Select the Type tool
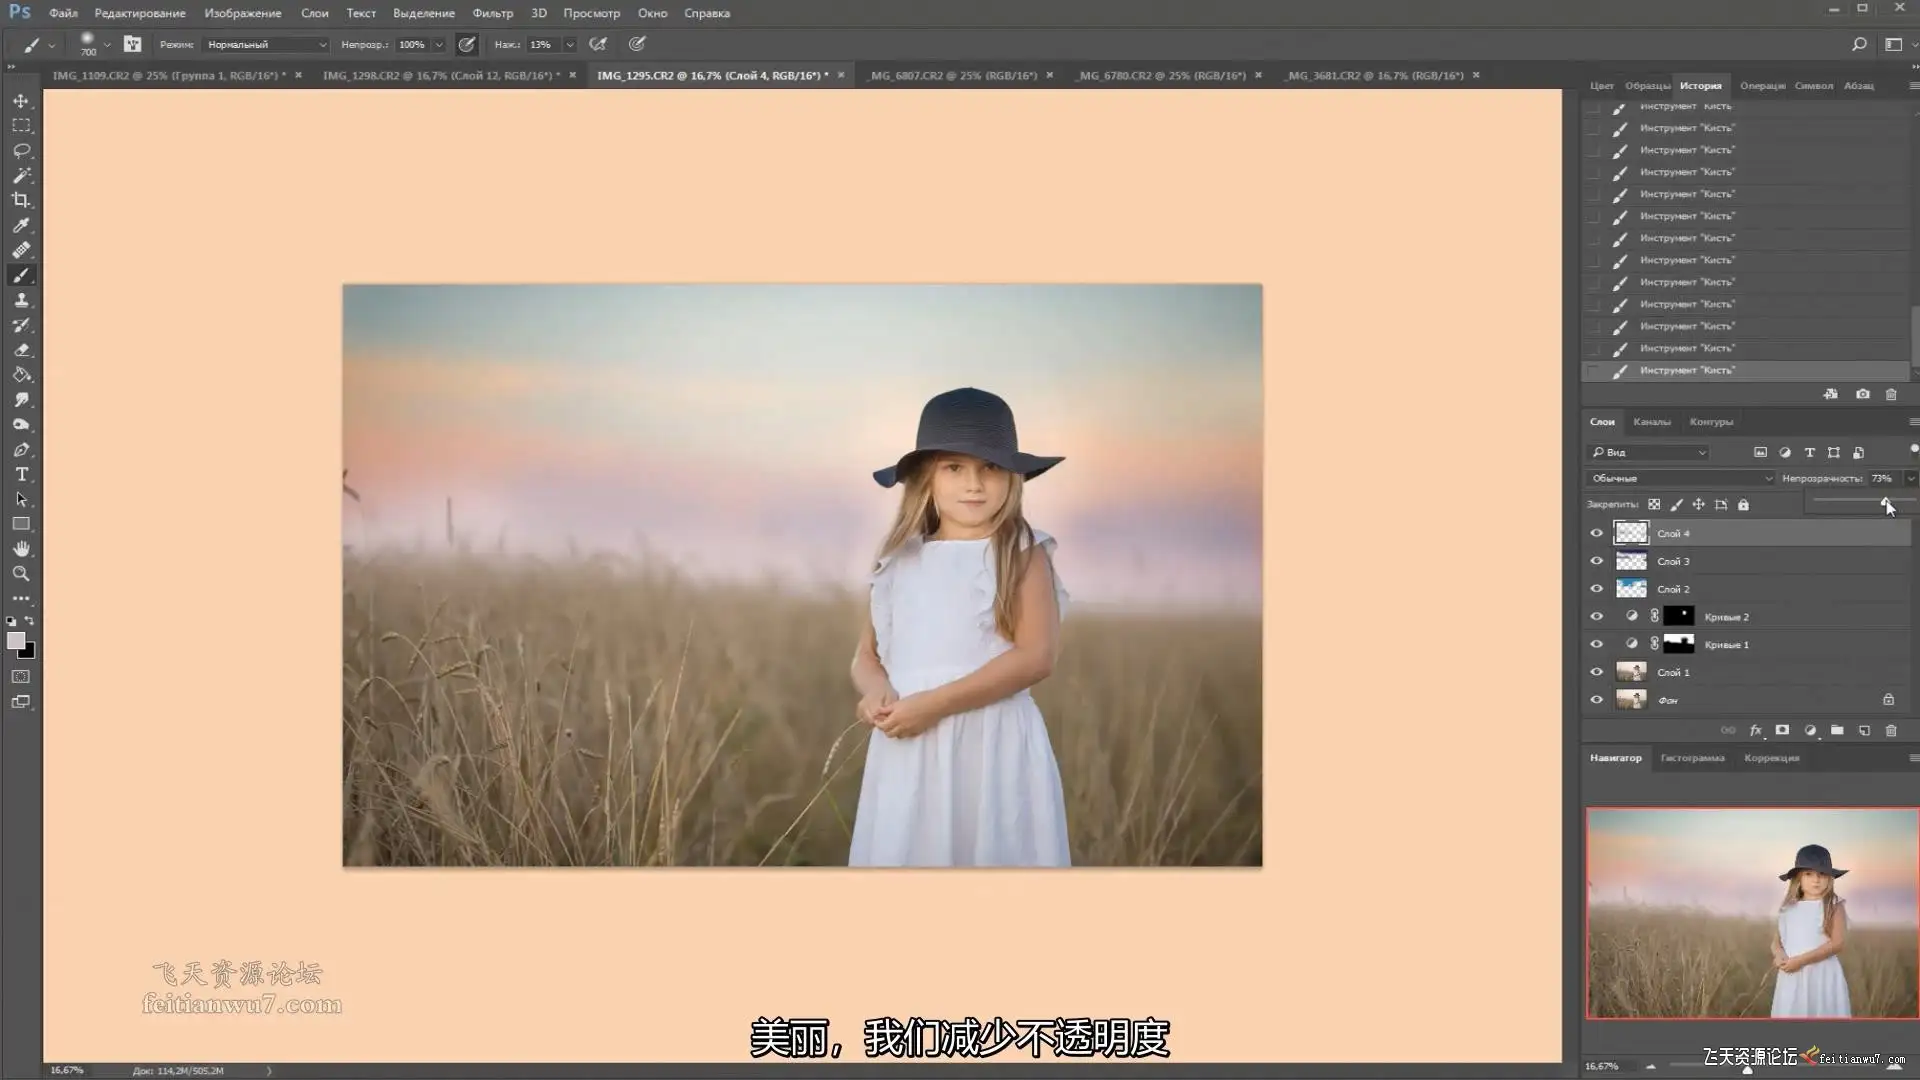Screen dimensions: 1920x1080 (x=21, y=474)
